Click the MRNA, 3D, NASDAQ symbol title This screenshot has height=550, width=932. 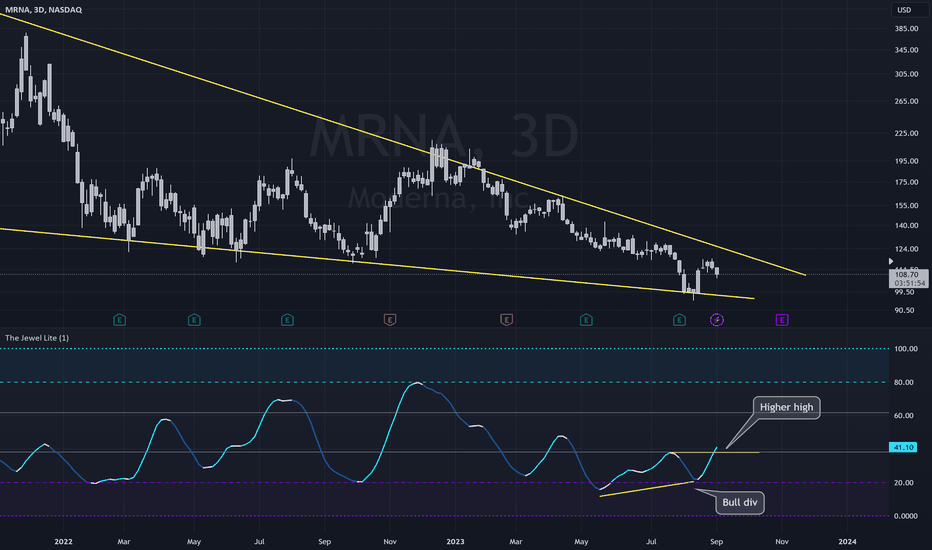(43, 10)
